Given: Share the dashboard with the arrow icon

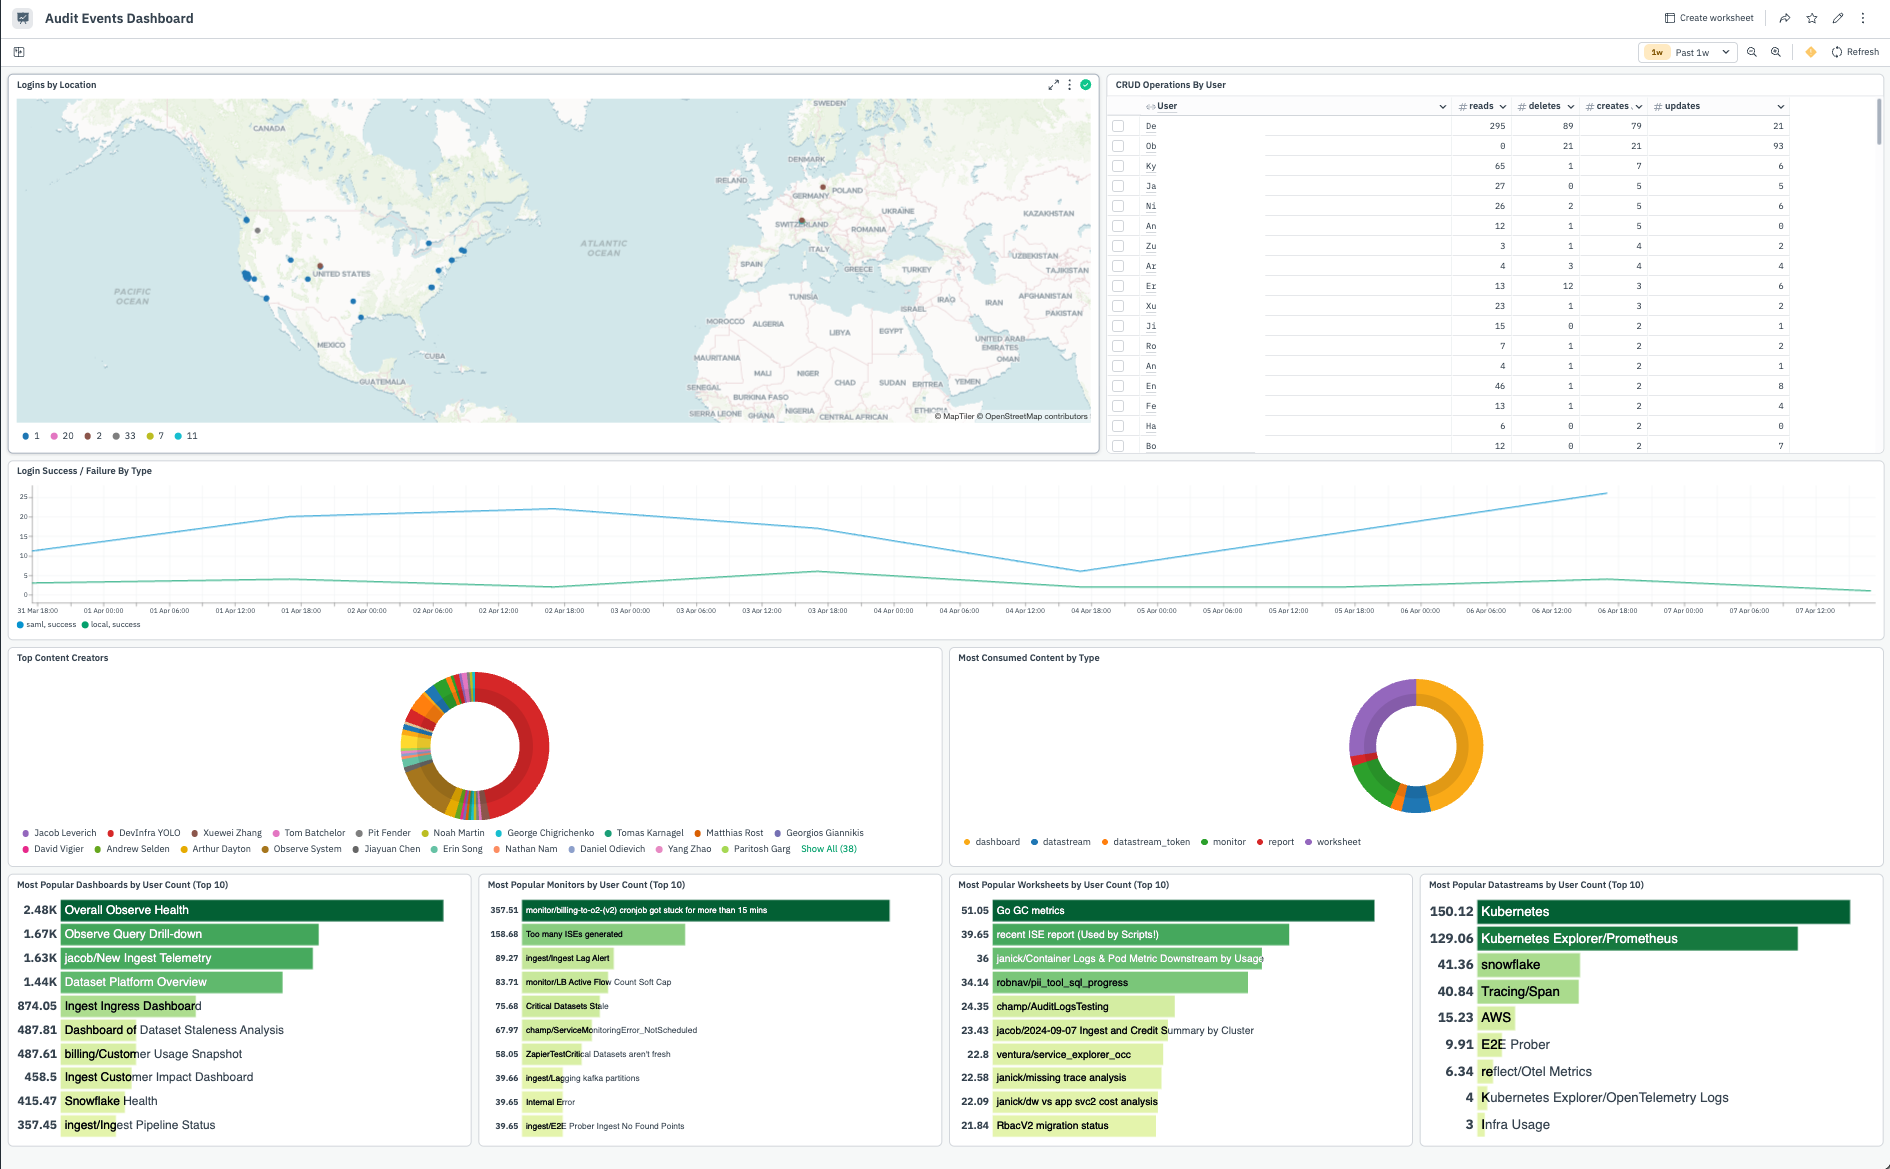Looking at the screenshot, I should pyautogui.click(x=1785, y=18).
